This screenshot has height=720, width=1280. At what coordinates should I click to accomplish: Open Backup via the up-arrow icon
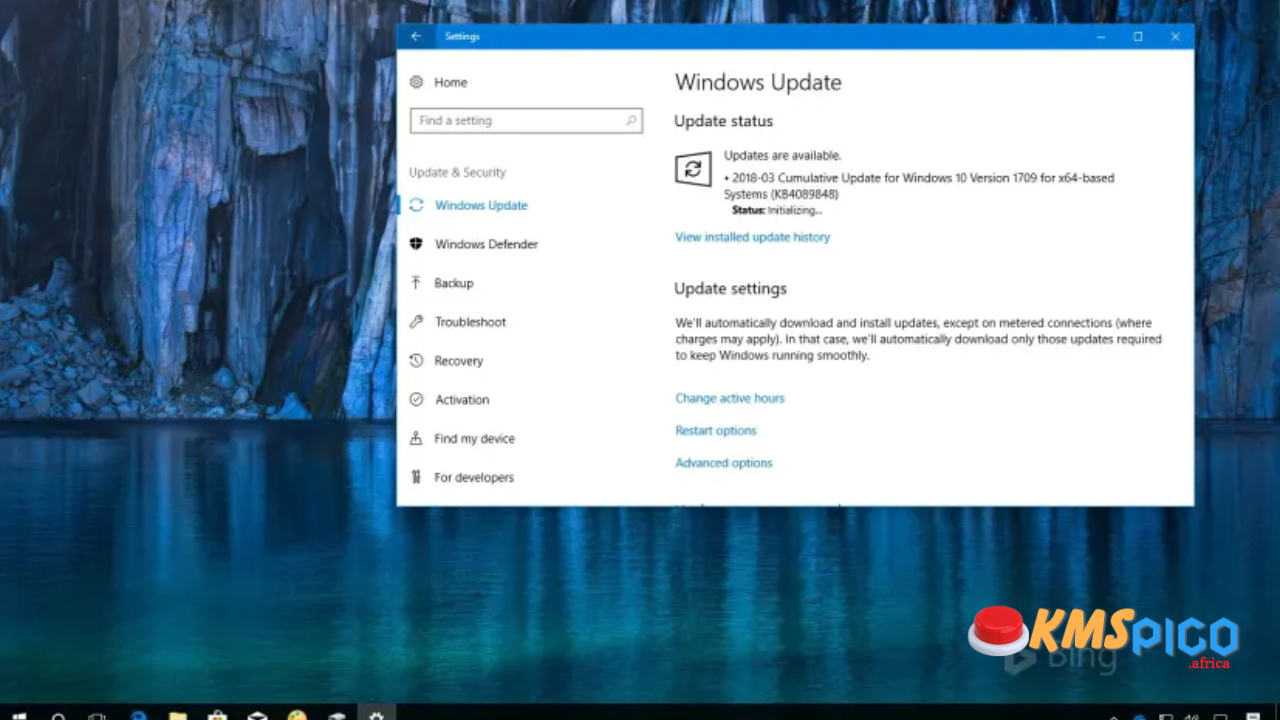[416, 283]
